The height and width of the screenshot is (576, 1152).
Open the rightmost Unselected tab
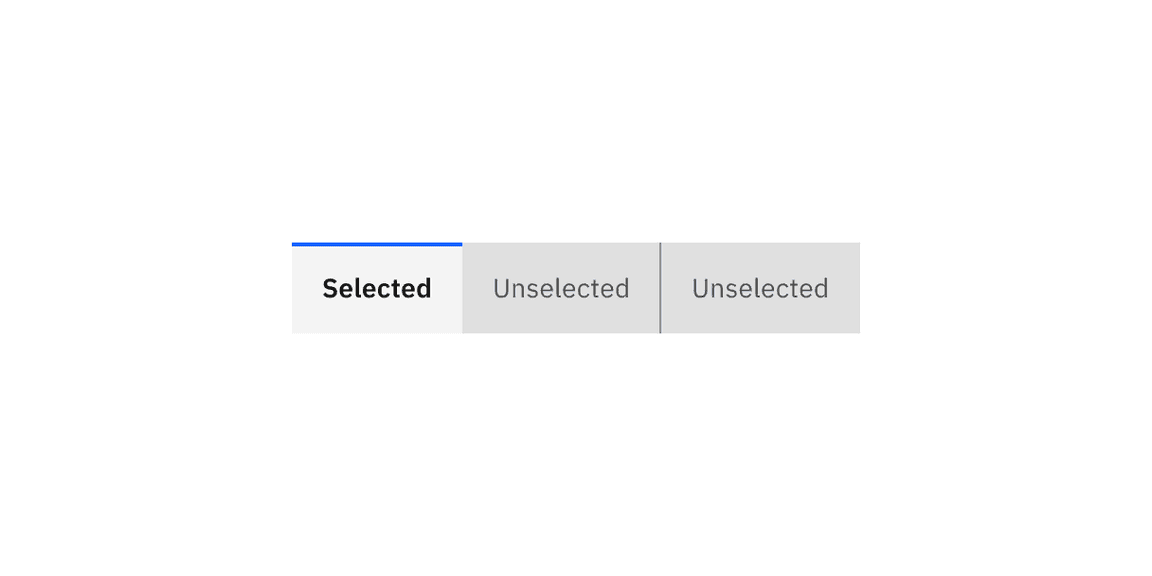760,288
